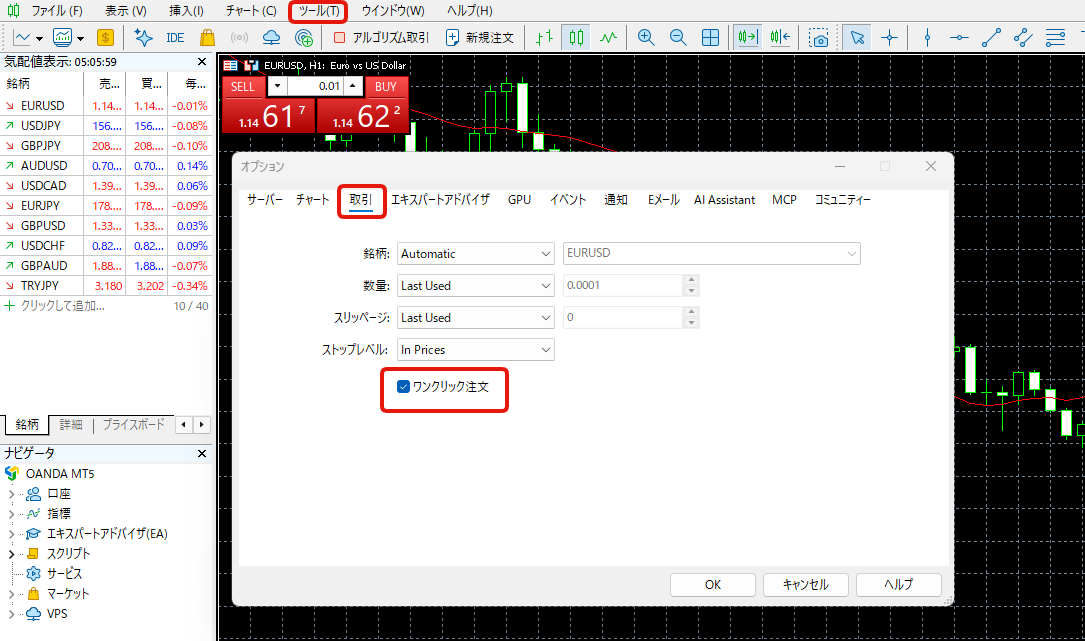Click the キャンセル button

805,585
